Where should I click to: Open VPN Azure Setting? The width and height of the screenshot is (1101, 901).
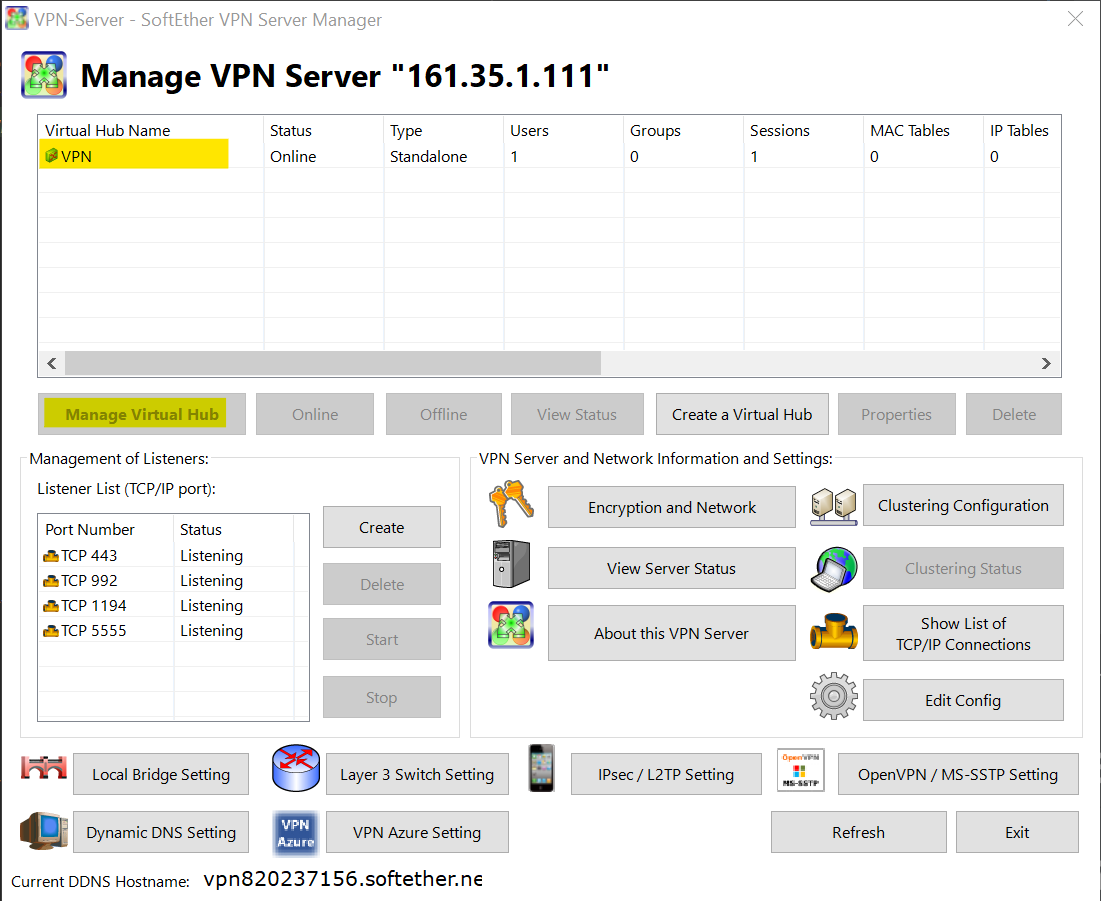[x=417, y=832]
